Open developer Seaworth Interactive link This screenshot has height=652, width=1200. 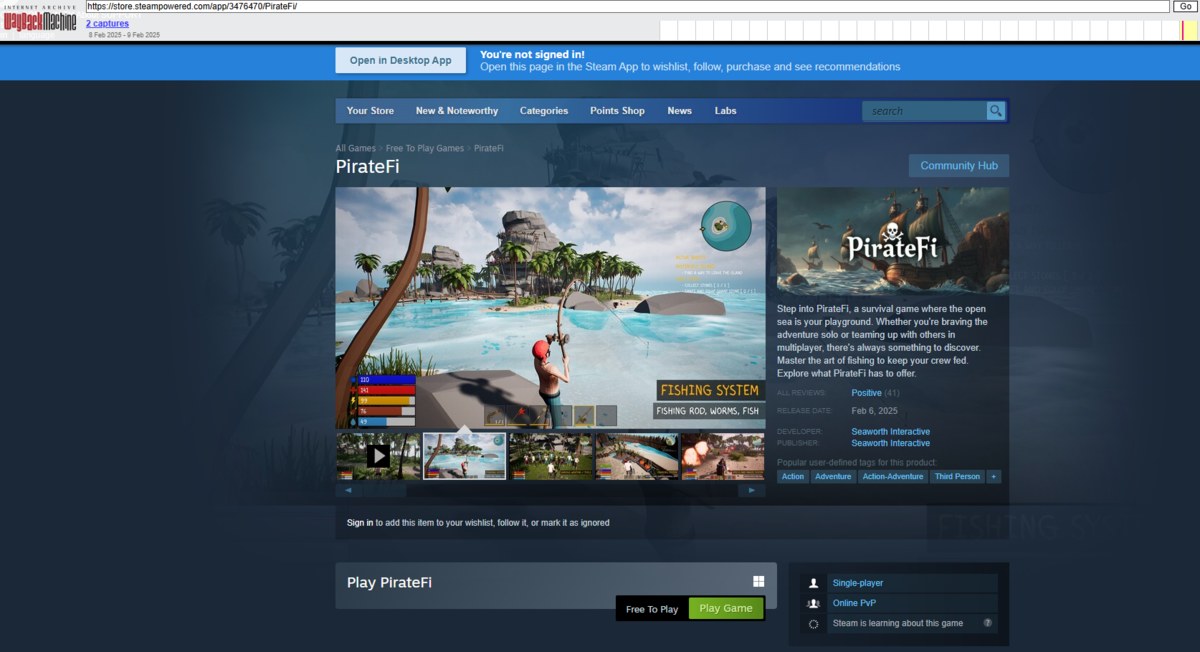[x=890, y=432]
